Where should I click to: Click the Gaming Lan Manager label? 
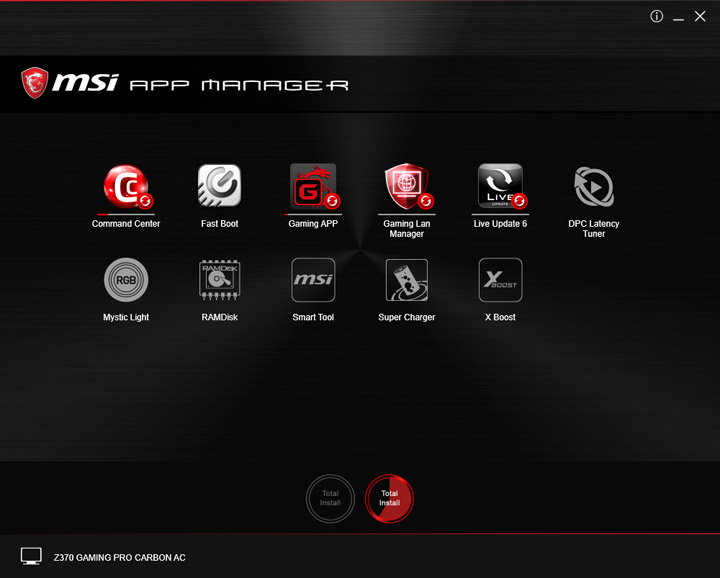407,229
